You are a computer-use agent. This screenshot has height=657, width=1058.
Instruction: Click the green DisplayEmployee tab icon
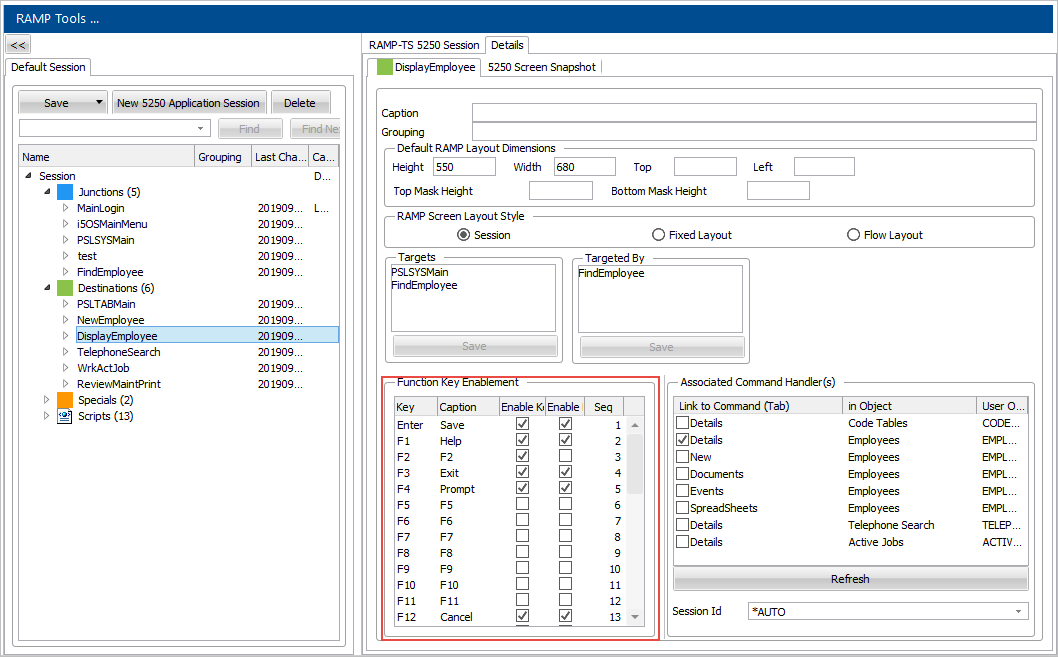coord(384,67)
